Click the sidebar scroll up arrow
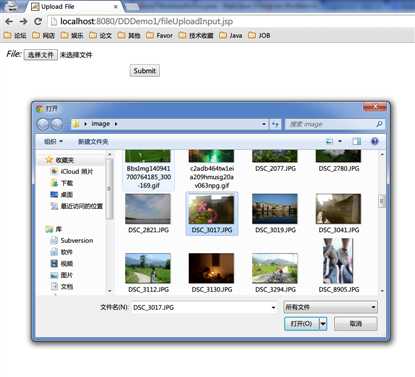This screenshot has width=415, height=377. (109, 154)
